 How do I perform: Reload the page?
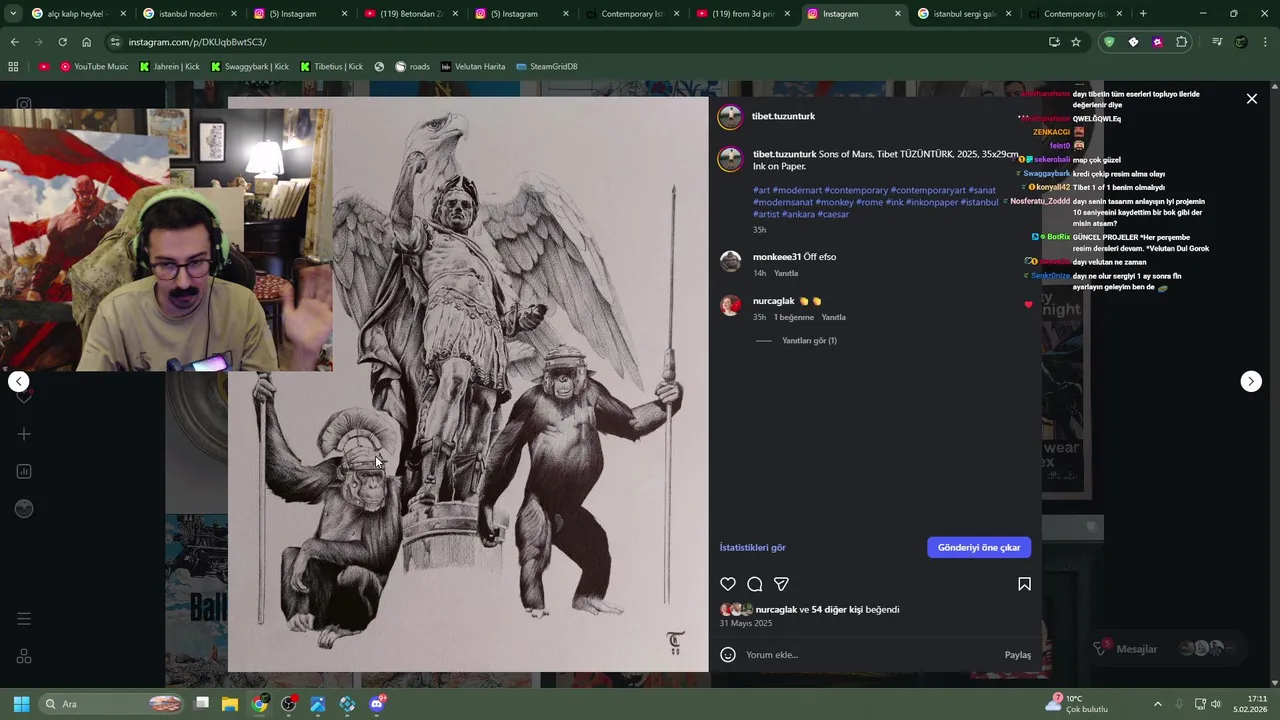pyautogui.click(x=62, y=42)
